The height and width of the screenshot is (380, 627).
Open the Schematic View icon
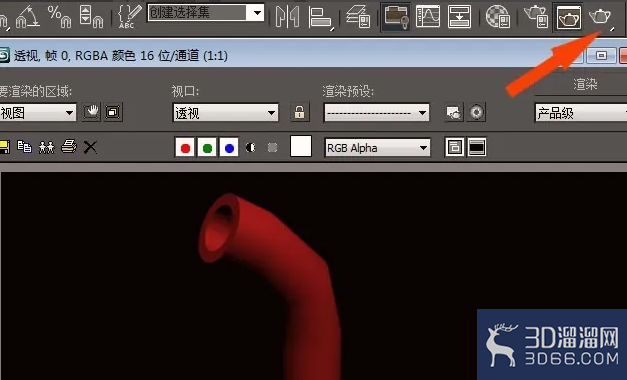[x=459, y=17]
